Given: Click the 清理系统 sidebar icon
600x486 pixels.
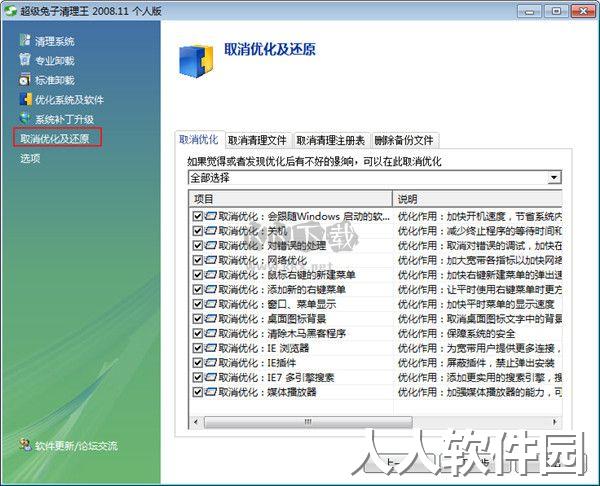Looking at the screenshot, I should tap(25, 40).
